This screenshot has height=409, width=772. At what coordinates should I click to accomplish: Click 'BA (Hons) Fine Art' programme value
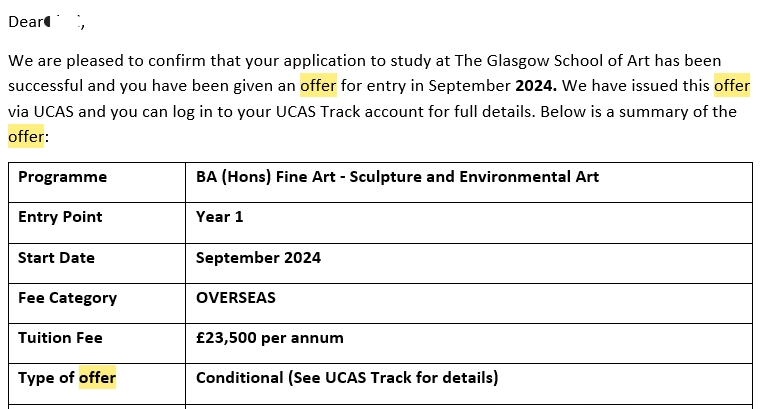(x=266, y=177)
